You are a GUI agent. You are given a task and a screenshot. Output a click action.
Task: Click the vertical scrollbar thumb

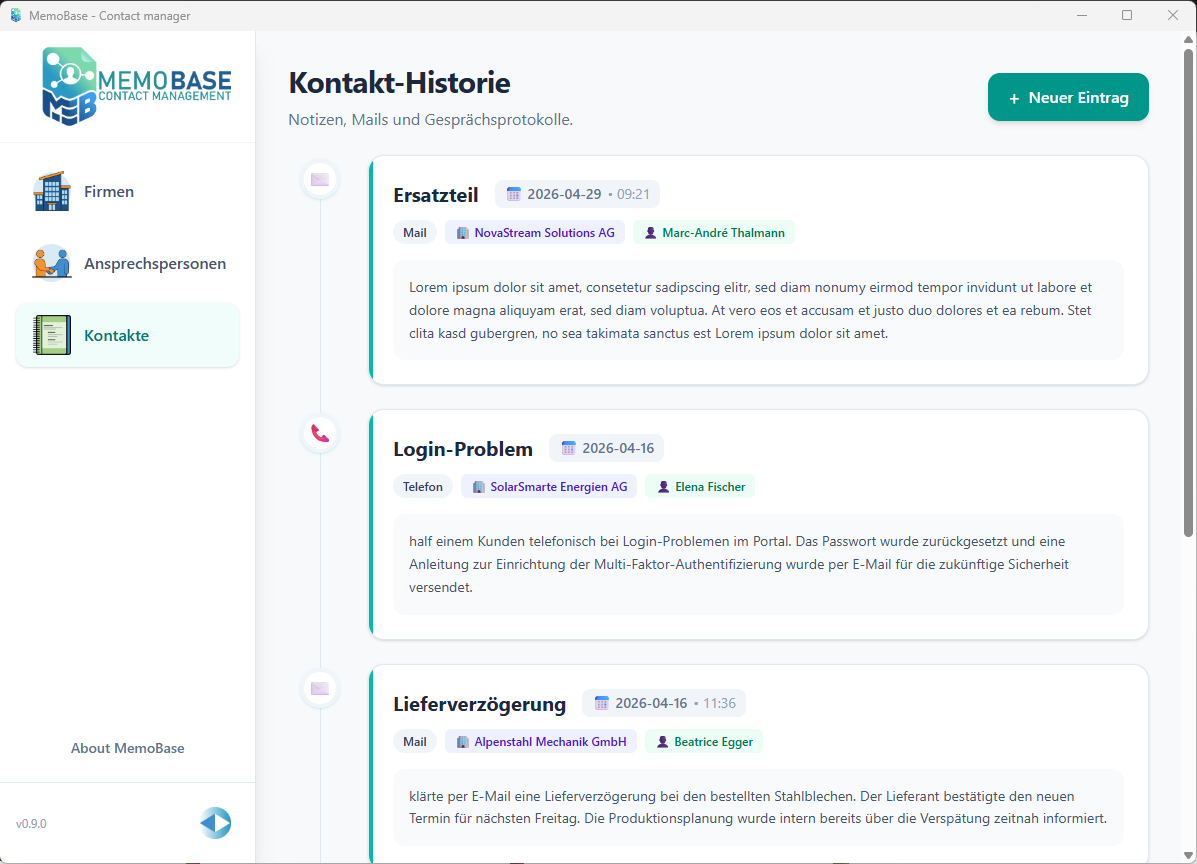(x=1189, y=292)
